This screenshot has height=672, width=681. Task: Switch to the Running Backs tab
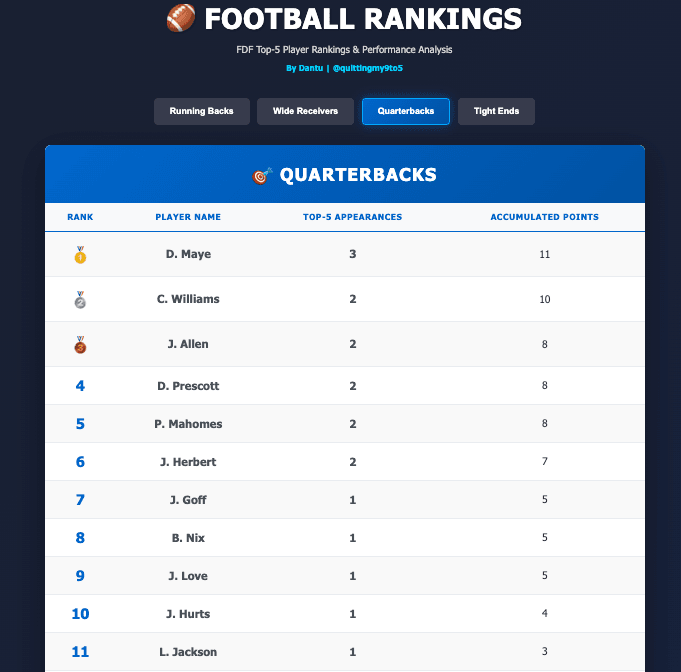pyautogui.click(x=201, y=111)
